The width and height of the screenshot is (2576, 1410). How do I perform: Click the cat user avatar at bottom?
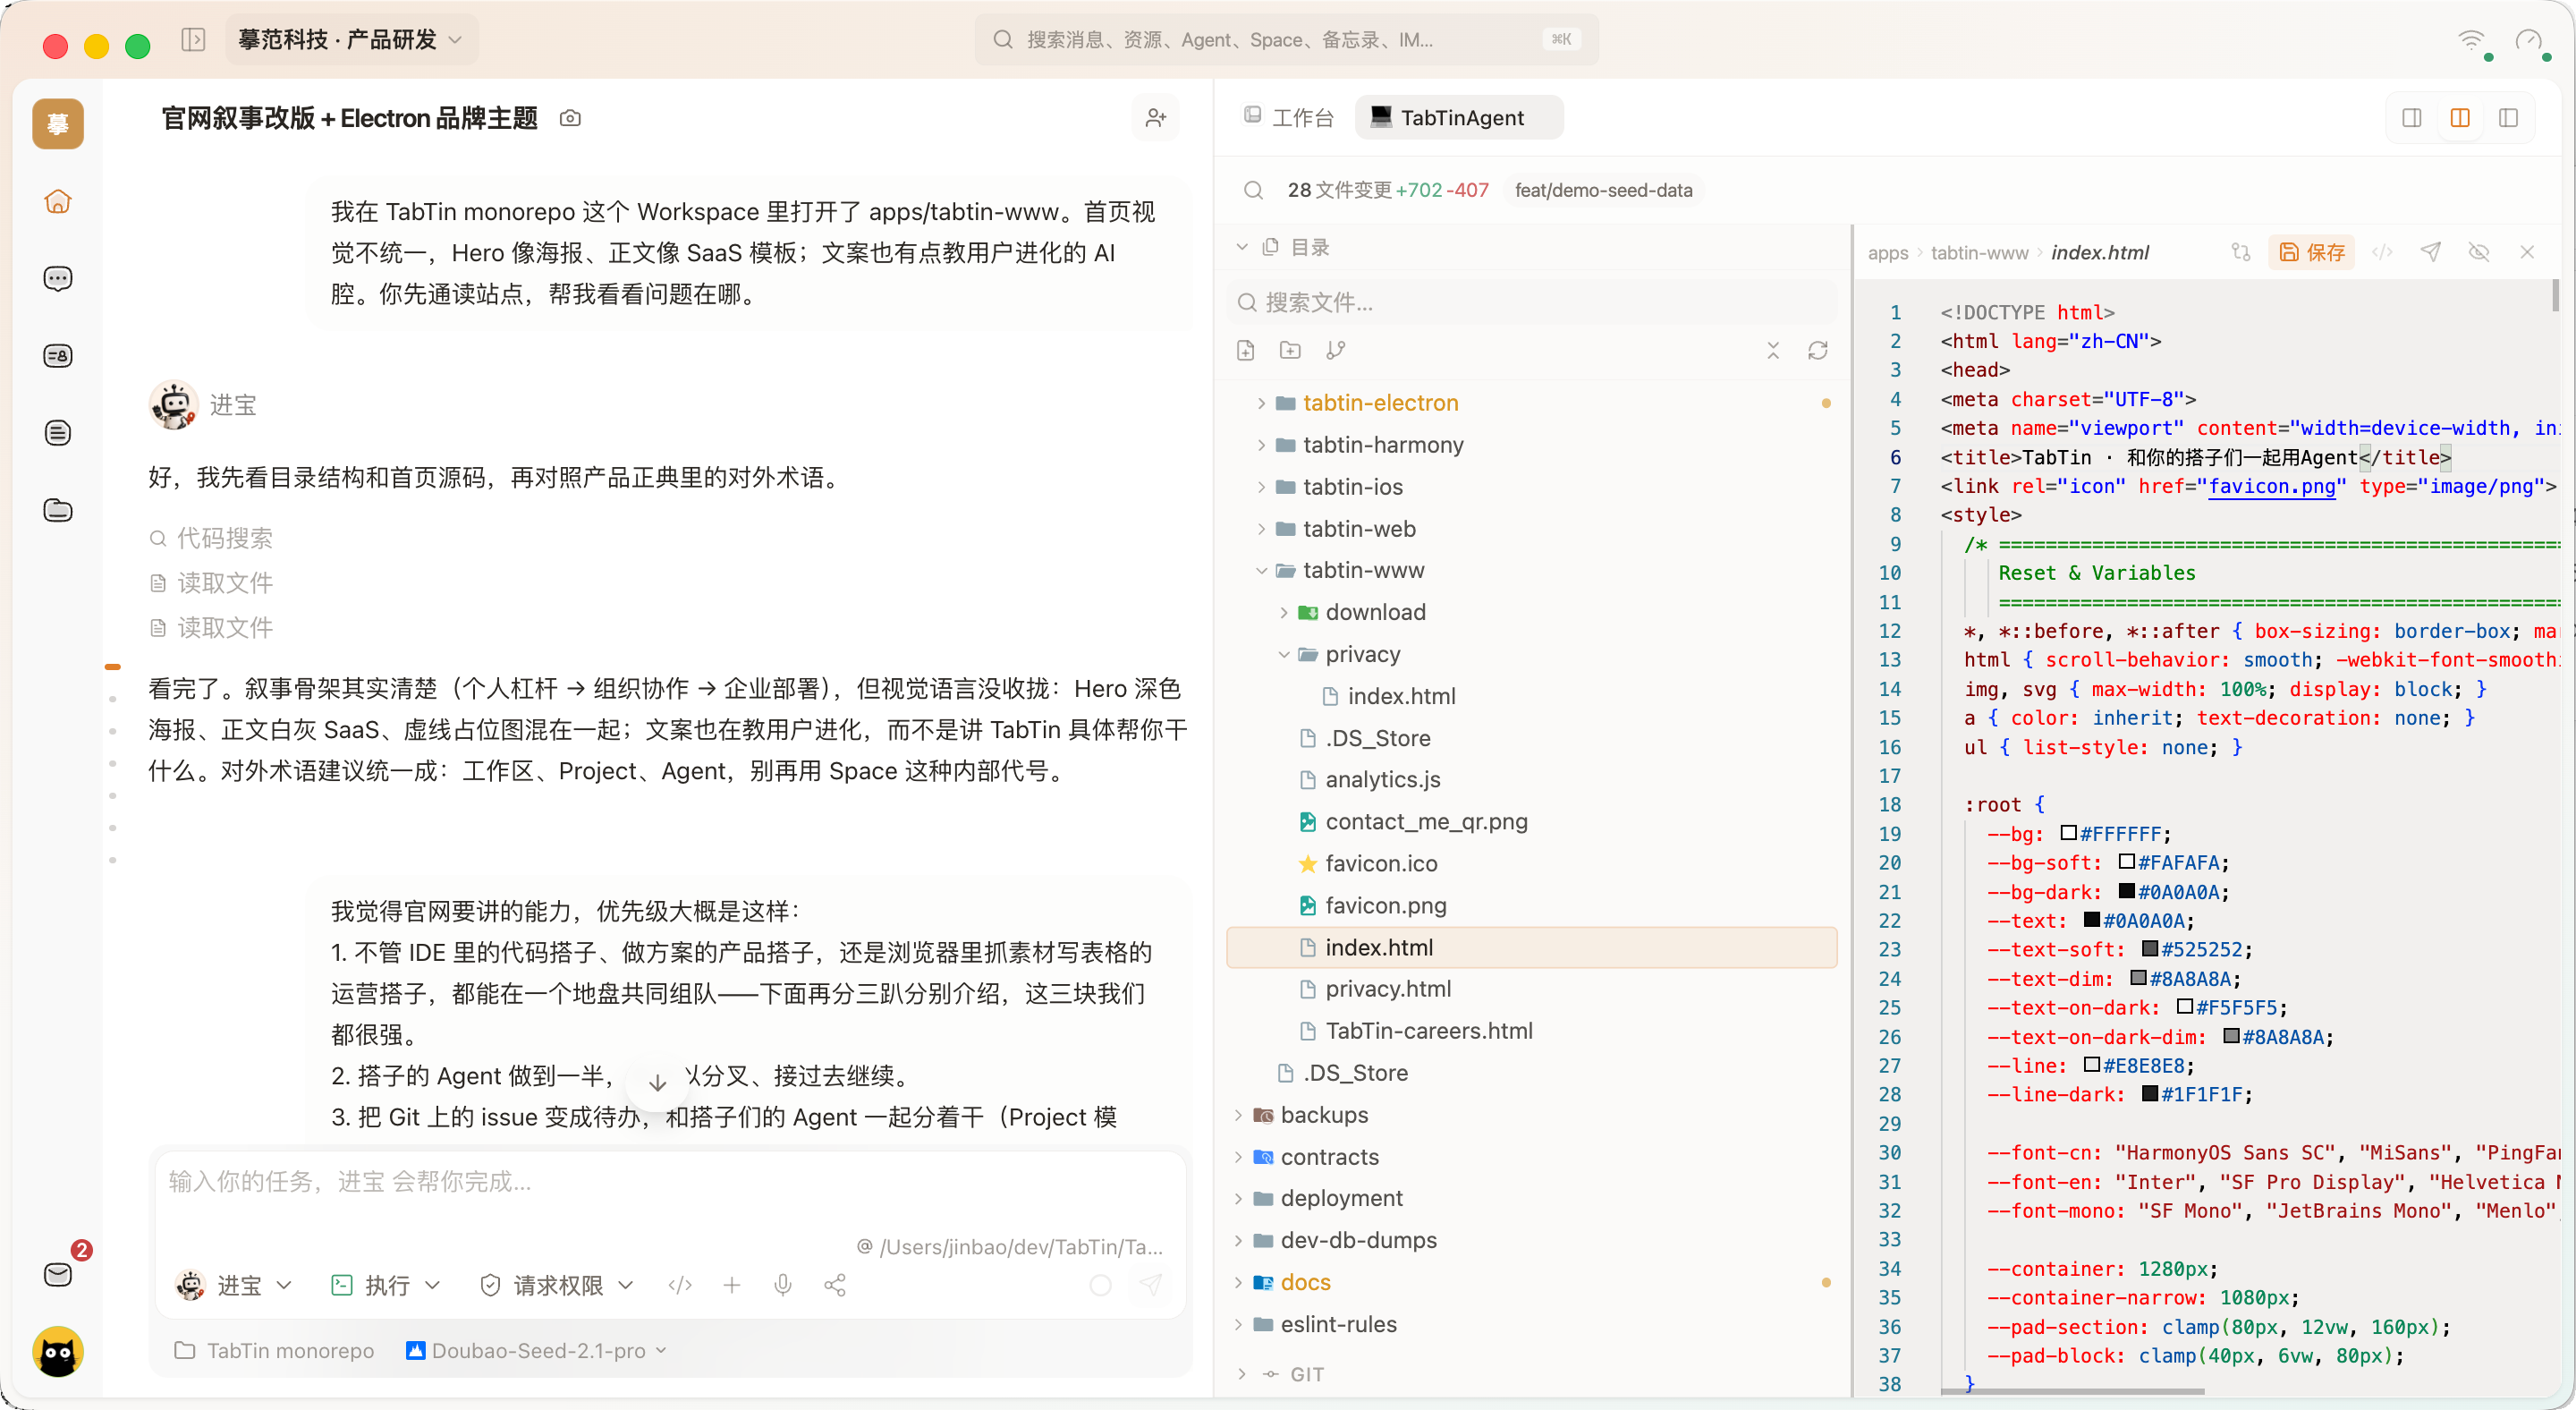tap(58, 1352)
